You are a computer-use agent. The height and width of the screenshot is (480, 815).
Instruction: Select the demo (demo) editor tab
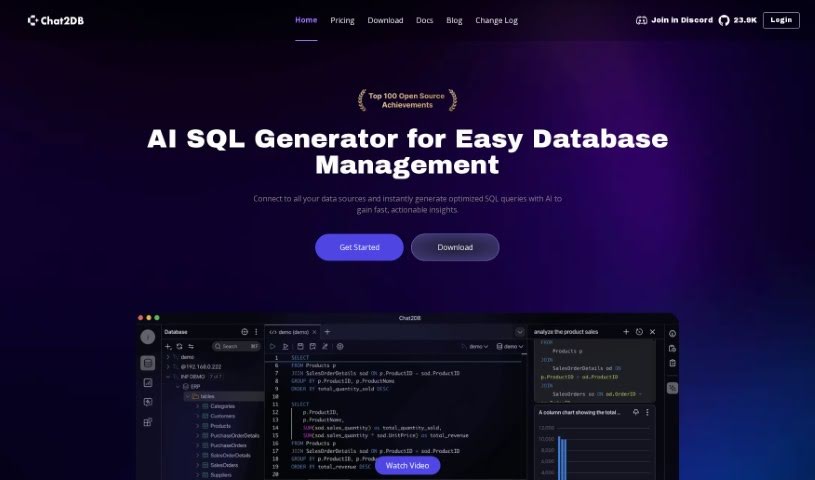(x=293, y=332)
